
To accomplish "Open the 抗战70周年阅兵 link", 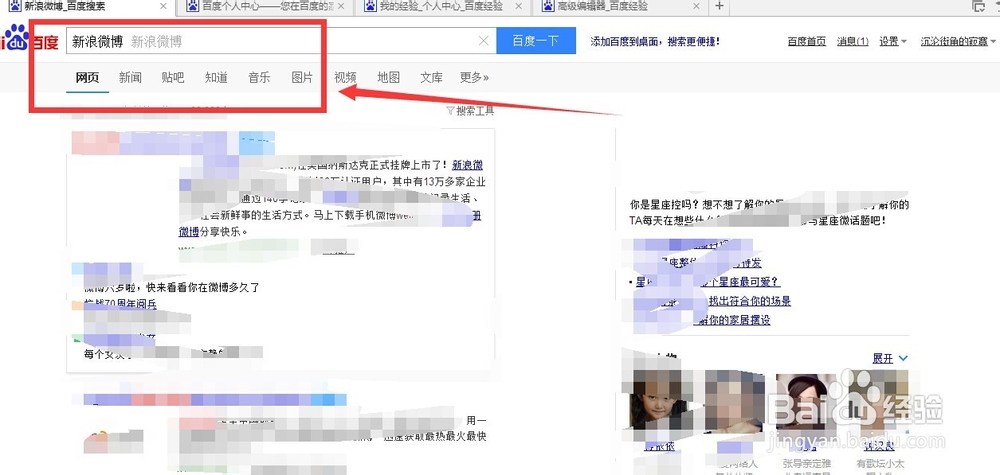I will [121, 304].
